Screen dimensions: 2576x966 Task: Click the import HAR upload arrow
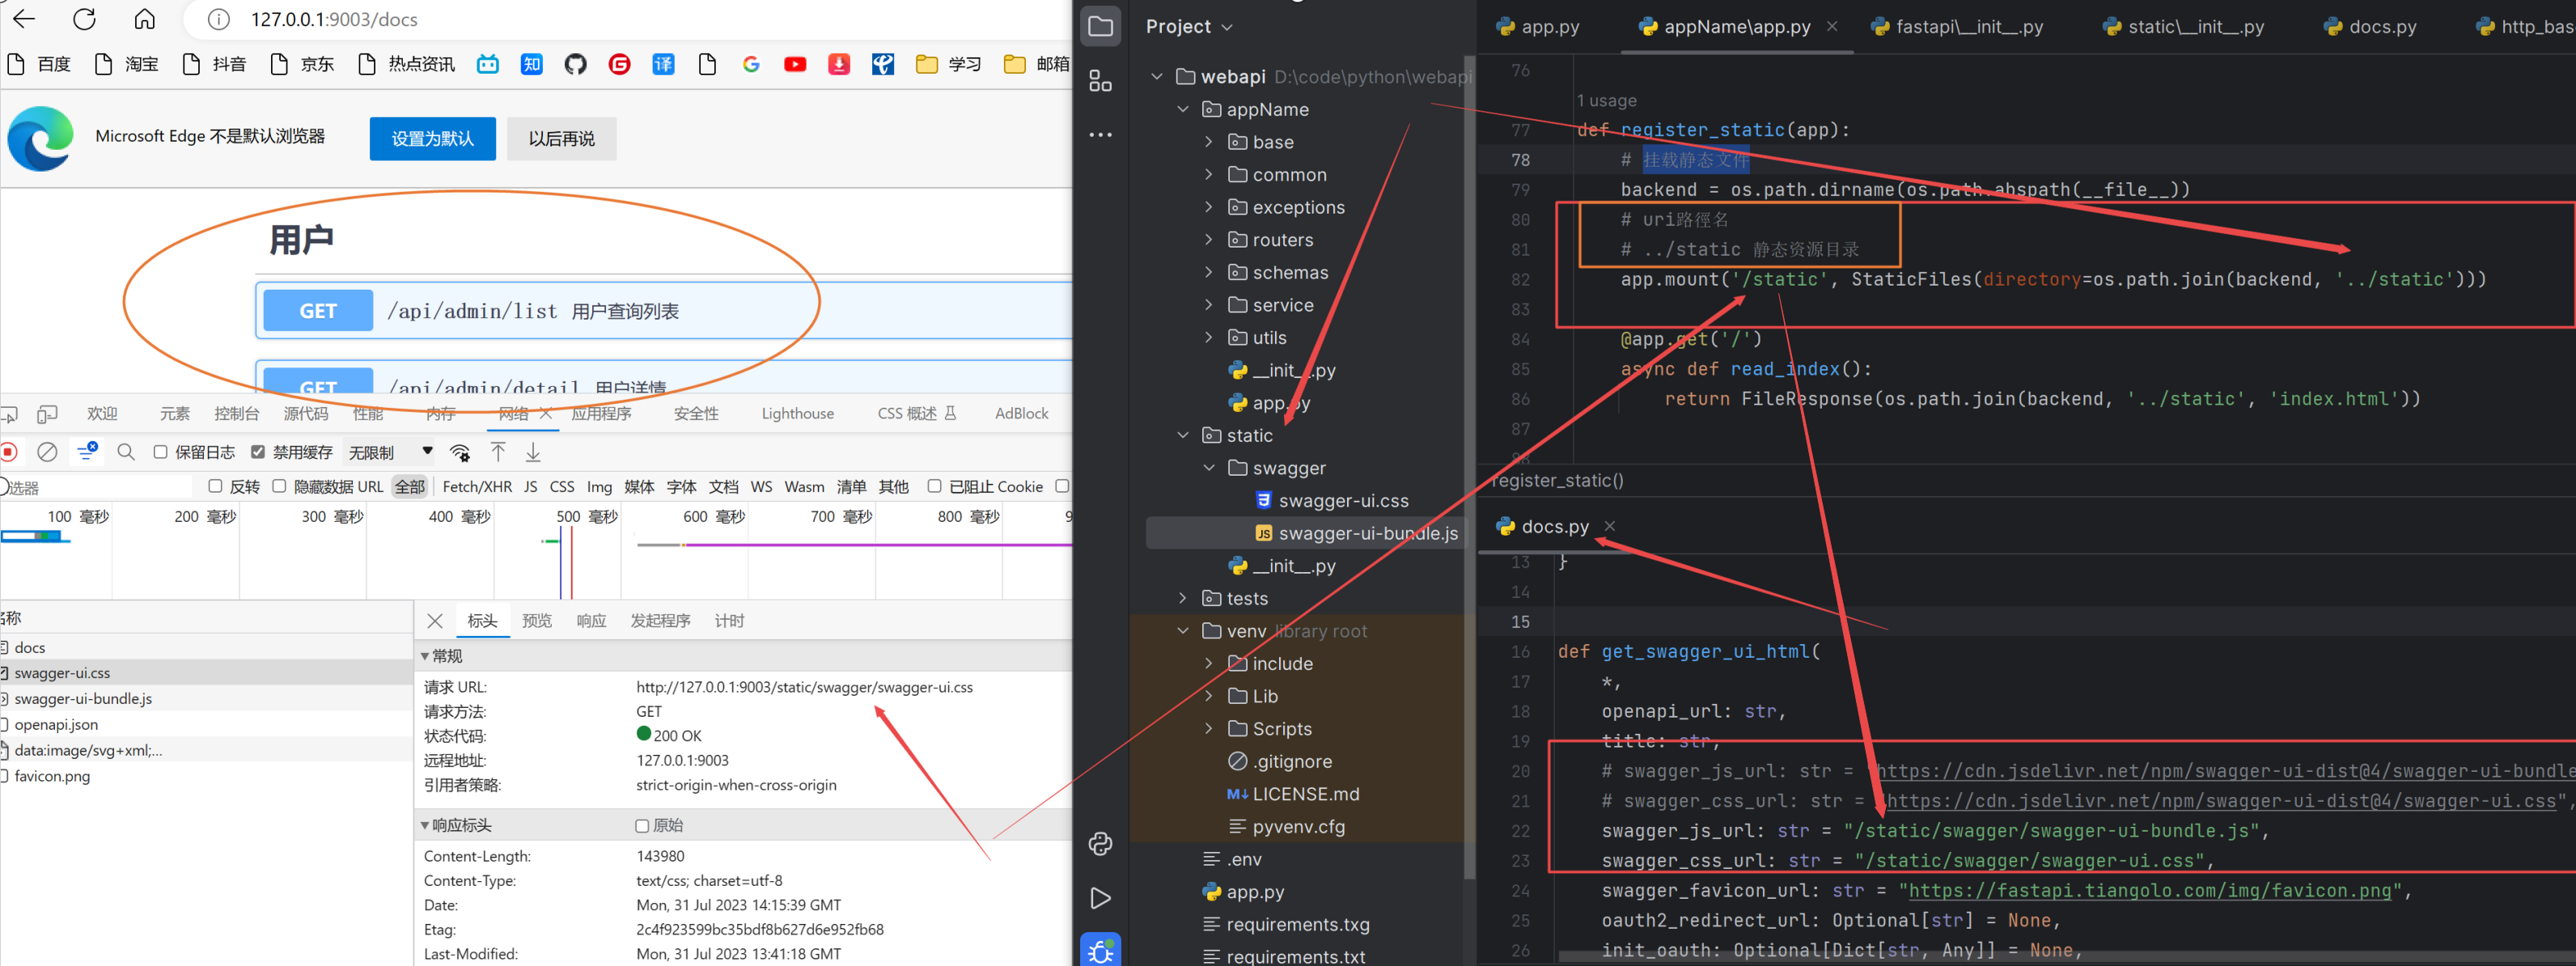[498, 452]
